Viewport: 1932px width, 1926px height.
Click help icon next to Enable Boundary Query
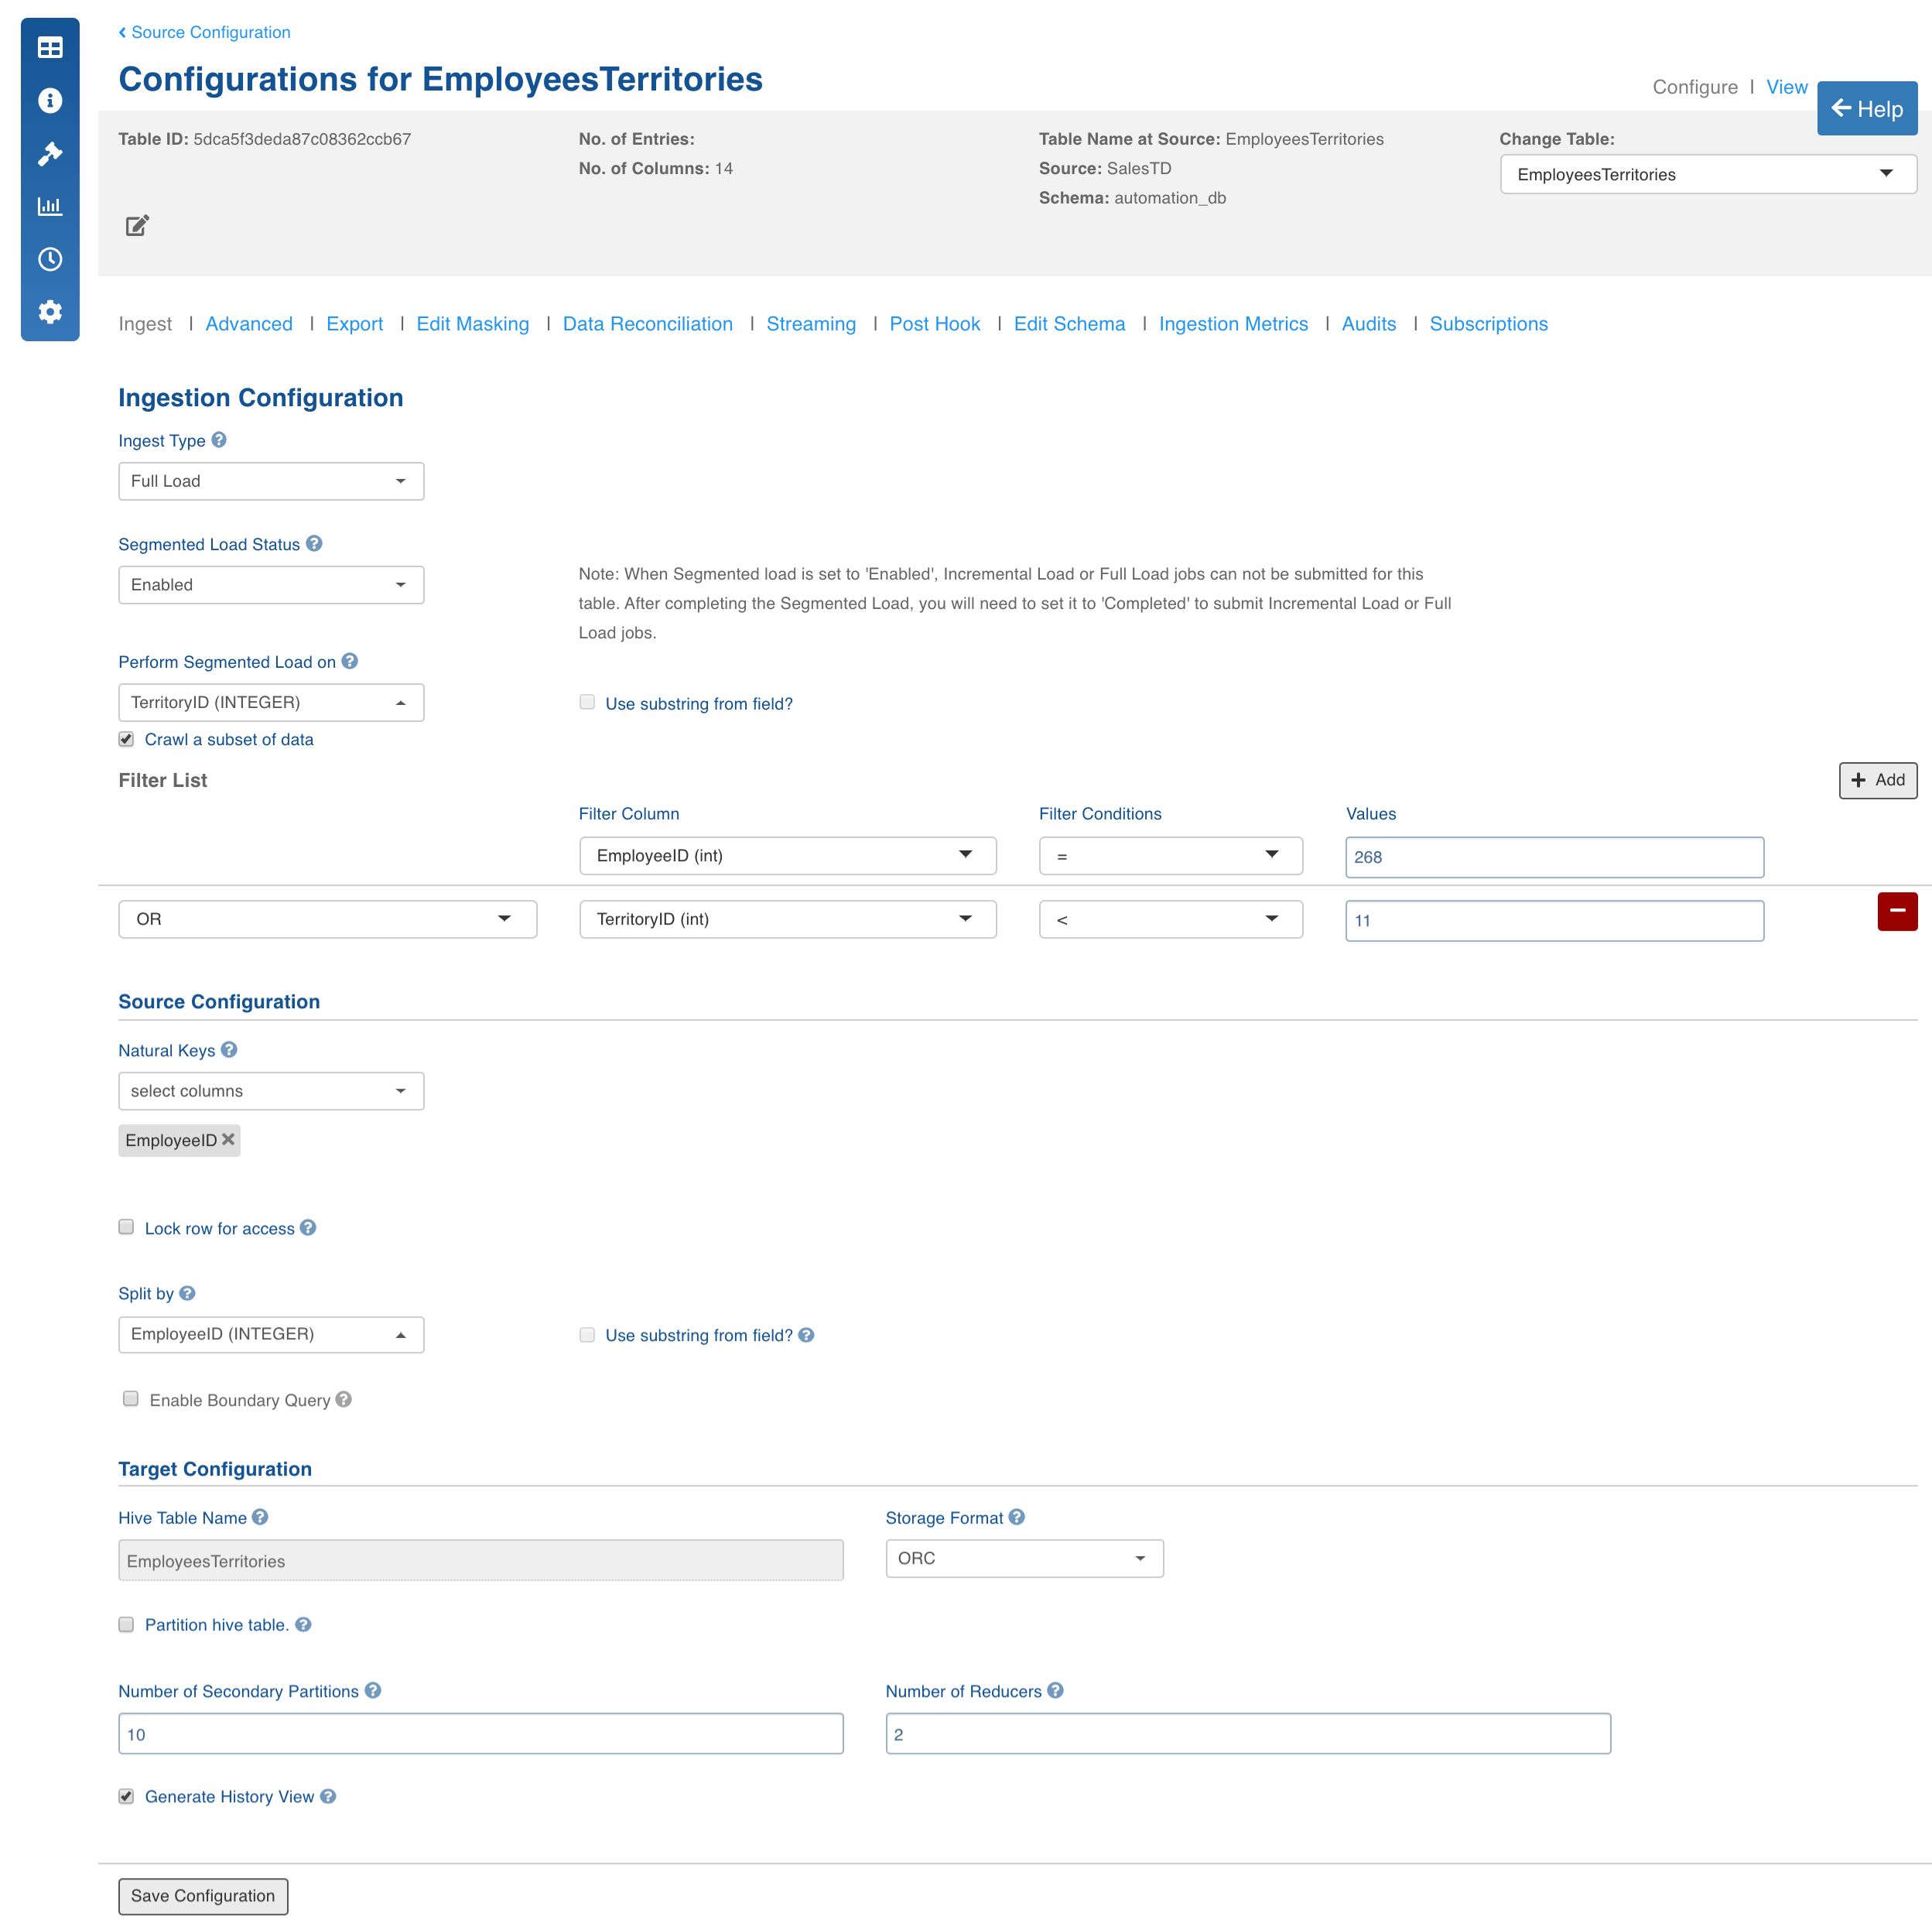click(x=343, y=1399)
